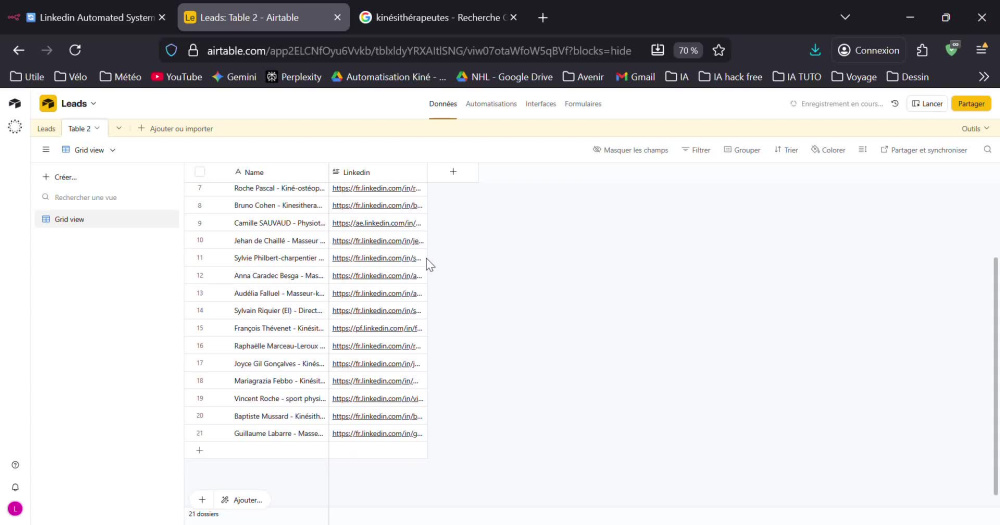The width and height of the screenshot is (1000, 525).
Task: Expand the tables list chevron
Action: coord(119,128)
